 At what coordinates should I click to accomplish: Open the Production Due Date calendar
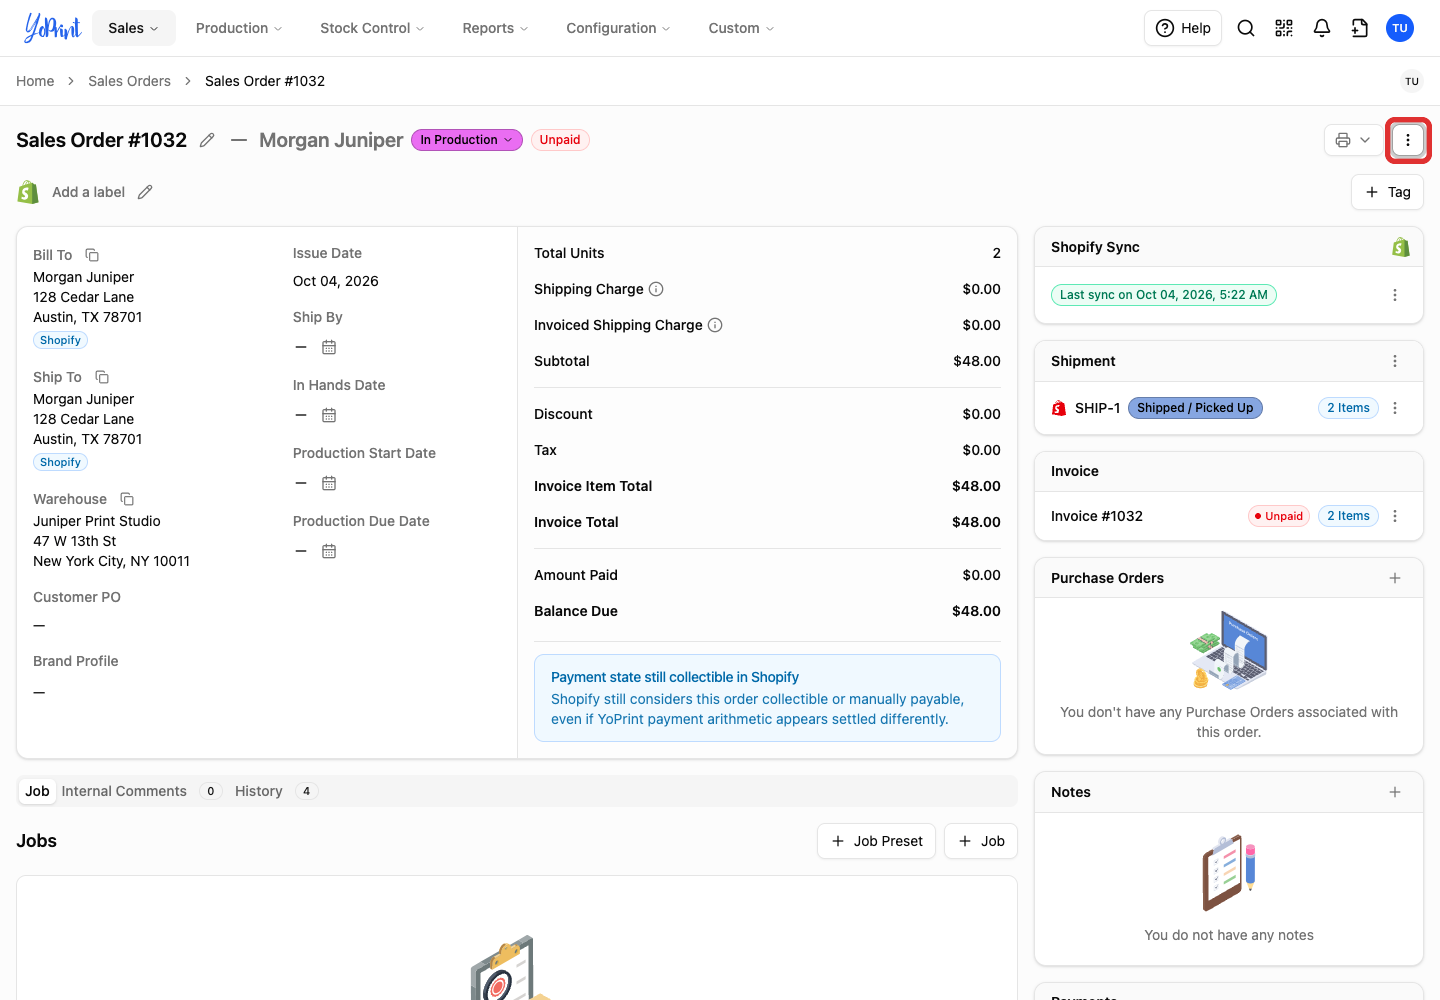[x=329, y=551]
